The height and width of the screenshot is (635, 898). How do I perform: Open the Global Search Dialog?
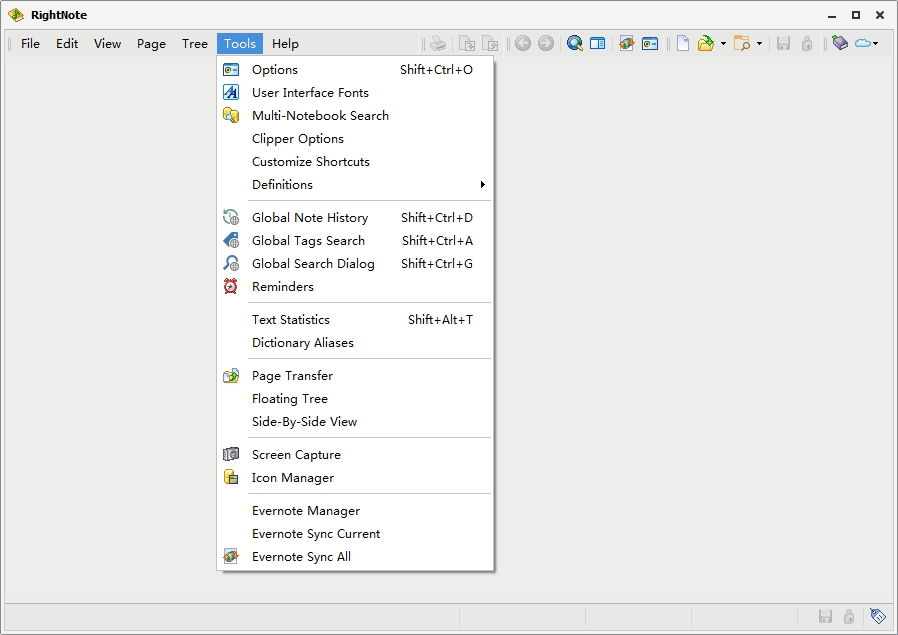pos(355,263)
